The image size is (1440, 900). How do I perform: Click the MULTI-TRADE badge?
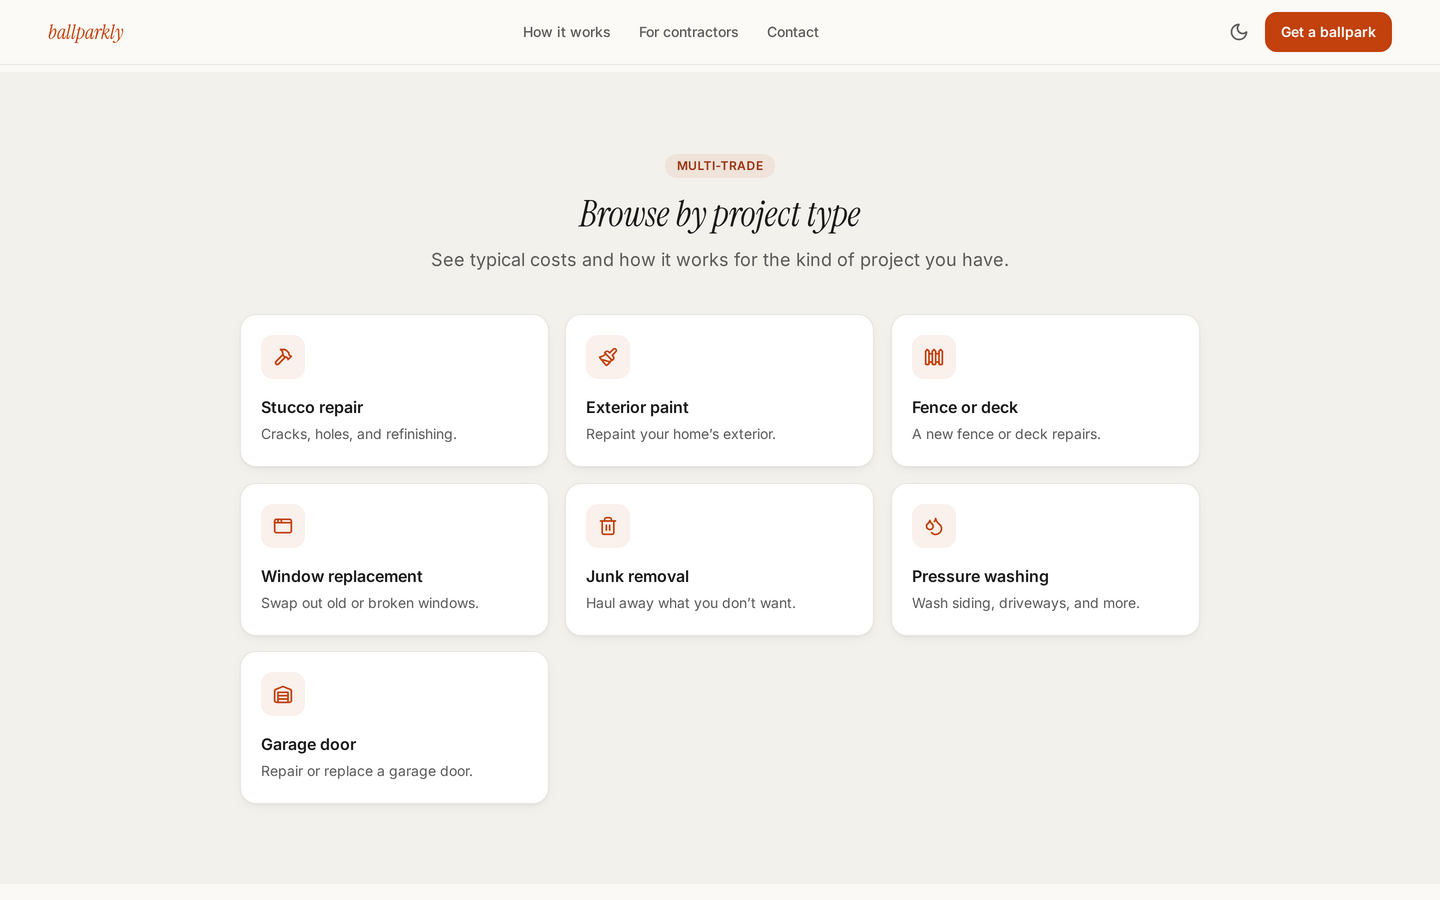pyautogui.click(x=720, y=166)
